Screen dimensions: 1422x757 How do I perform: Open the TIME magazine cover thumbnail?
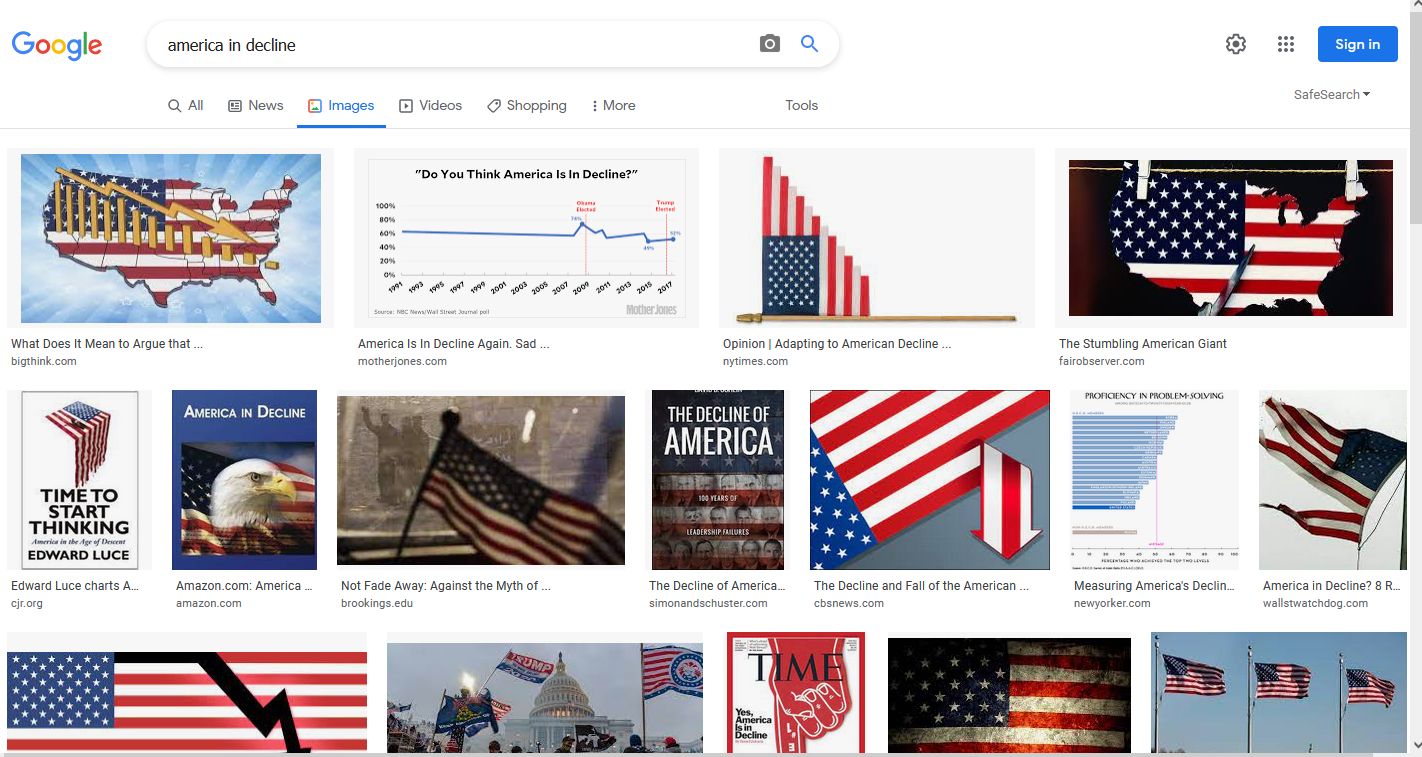(795, 692)
